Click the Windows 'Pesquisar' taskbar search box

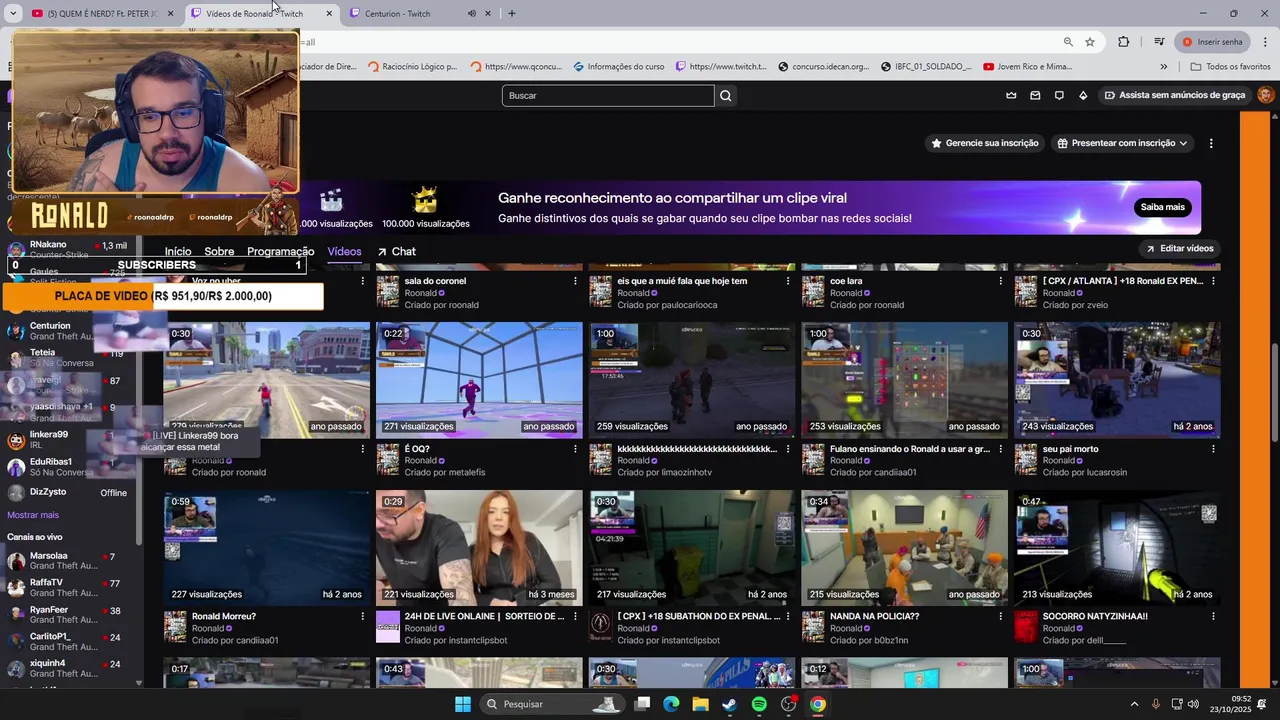[551, 704]
